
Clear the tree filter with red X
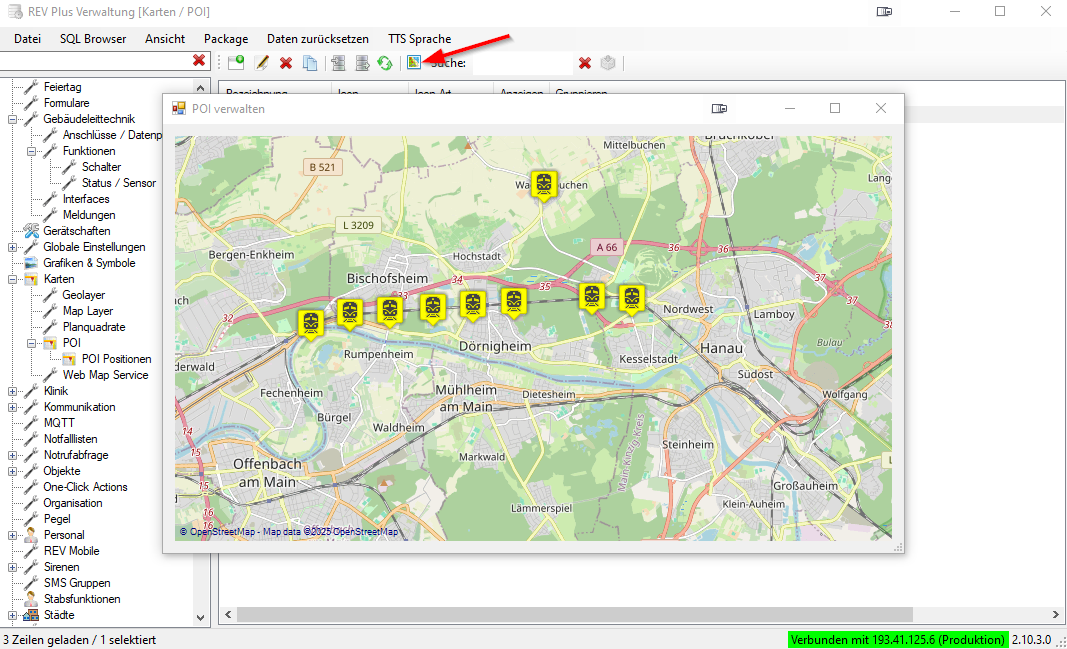coord(199,61)
